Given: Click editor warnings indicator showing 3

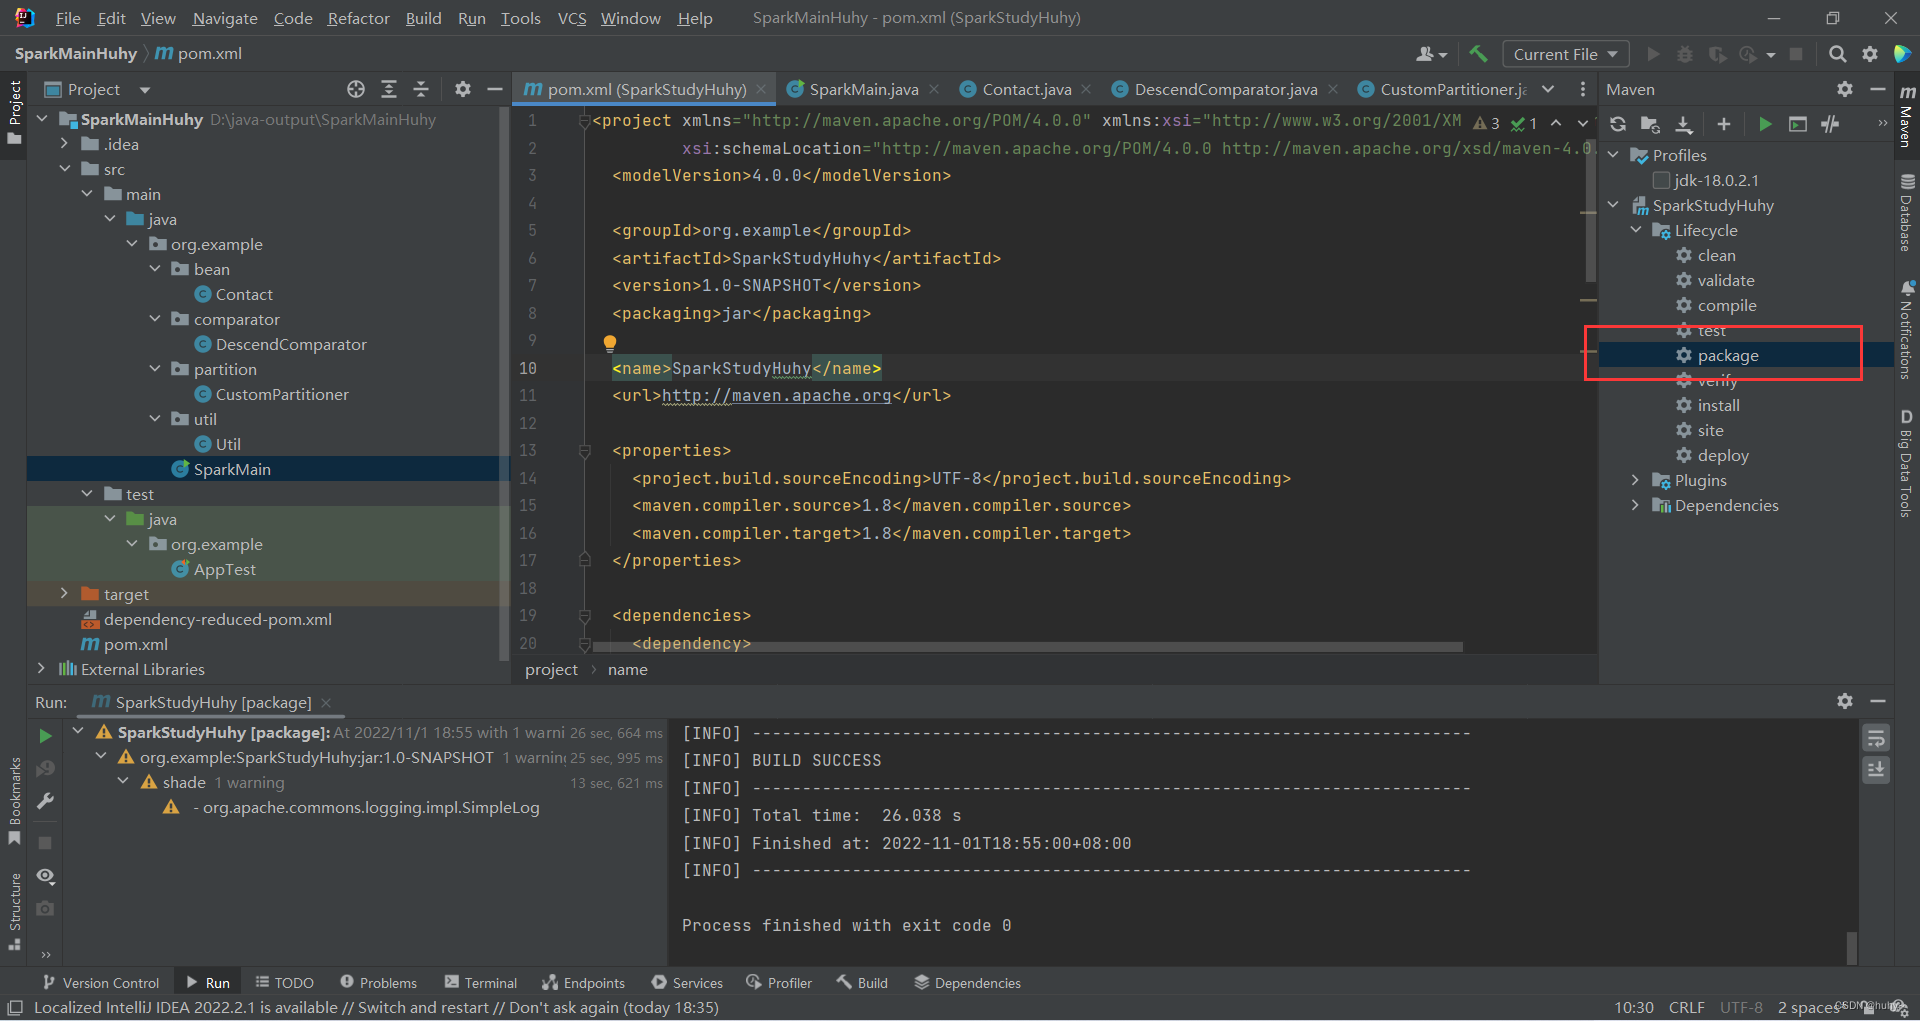Looking at the screenshot, I should tap(1487, 123).
